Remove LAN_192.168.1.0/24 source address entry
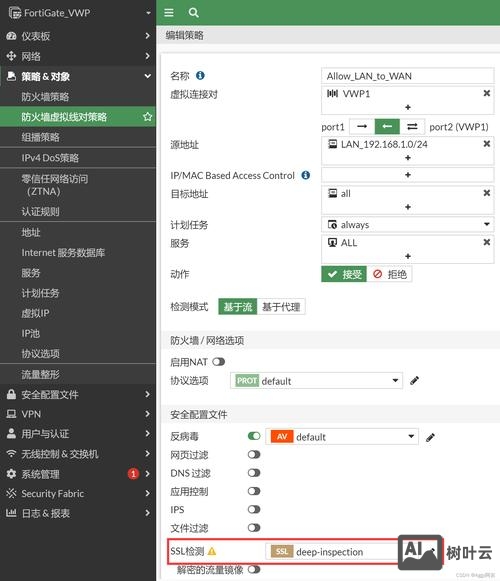 tap(487, 144)
